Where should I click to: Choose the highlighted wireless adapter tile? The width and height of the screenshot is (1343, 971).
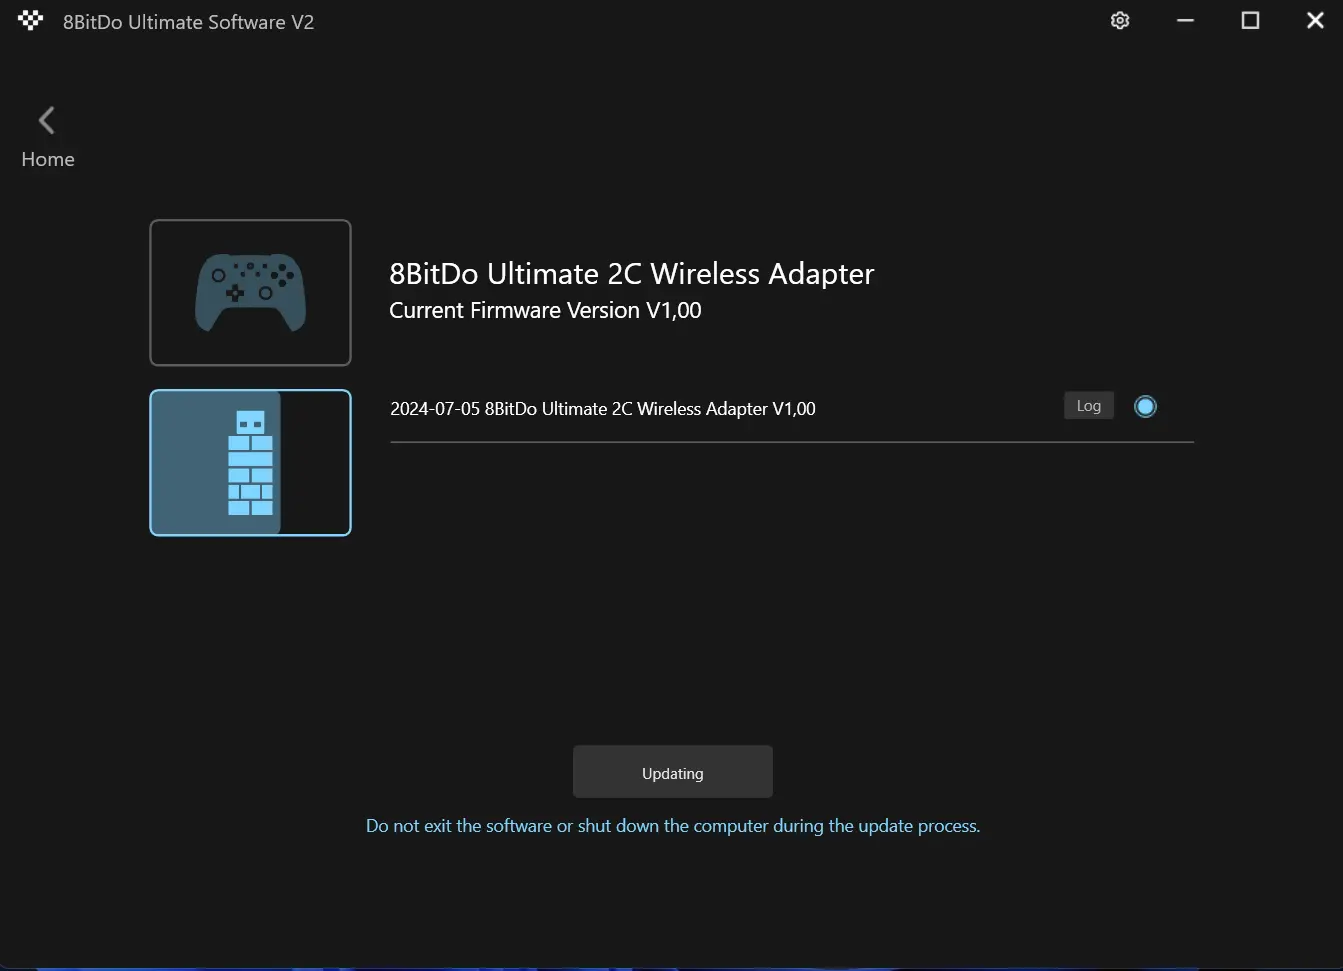click(250, 463)
